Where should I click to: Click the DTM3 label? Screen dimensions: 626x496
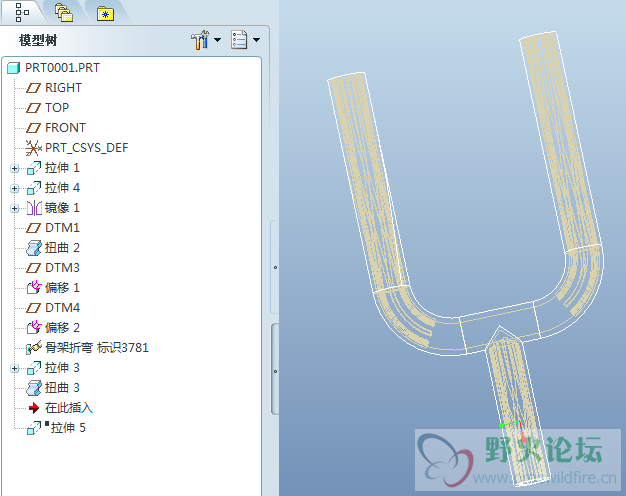tap(62, 268)
